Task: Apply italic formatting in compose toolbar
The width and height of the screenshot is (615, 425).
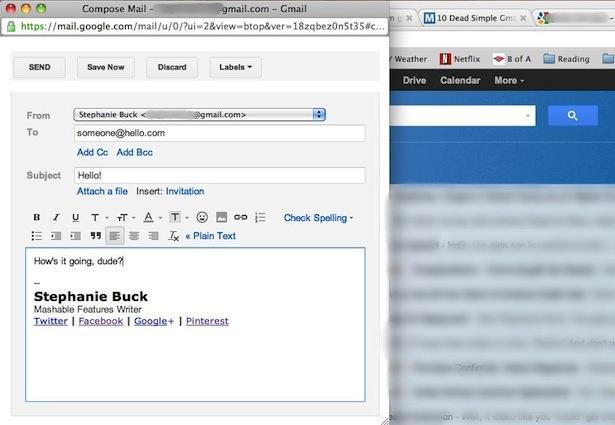Action: [56, 217]
